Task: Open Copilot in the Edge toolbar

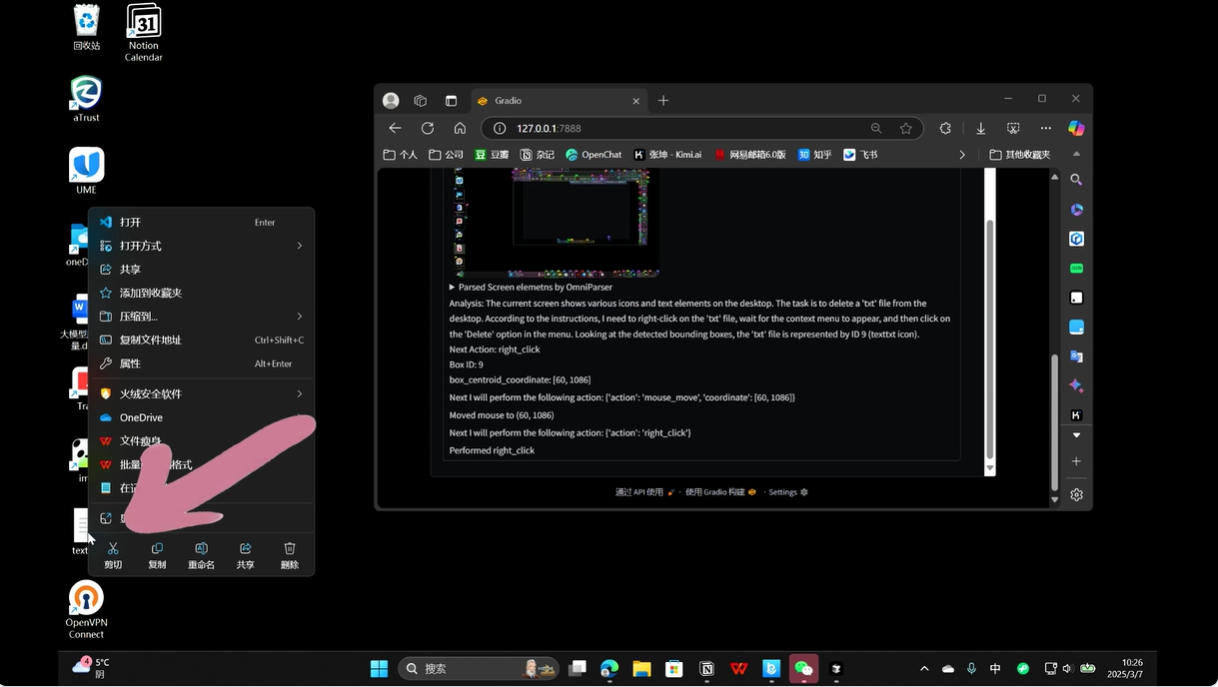Action: click(x=1076, y=128)
